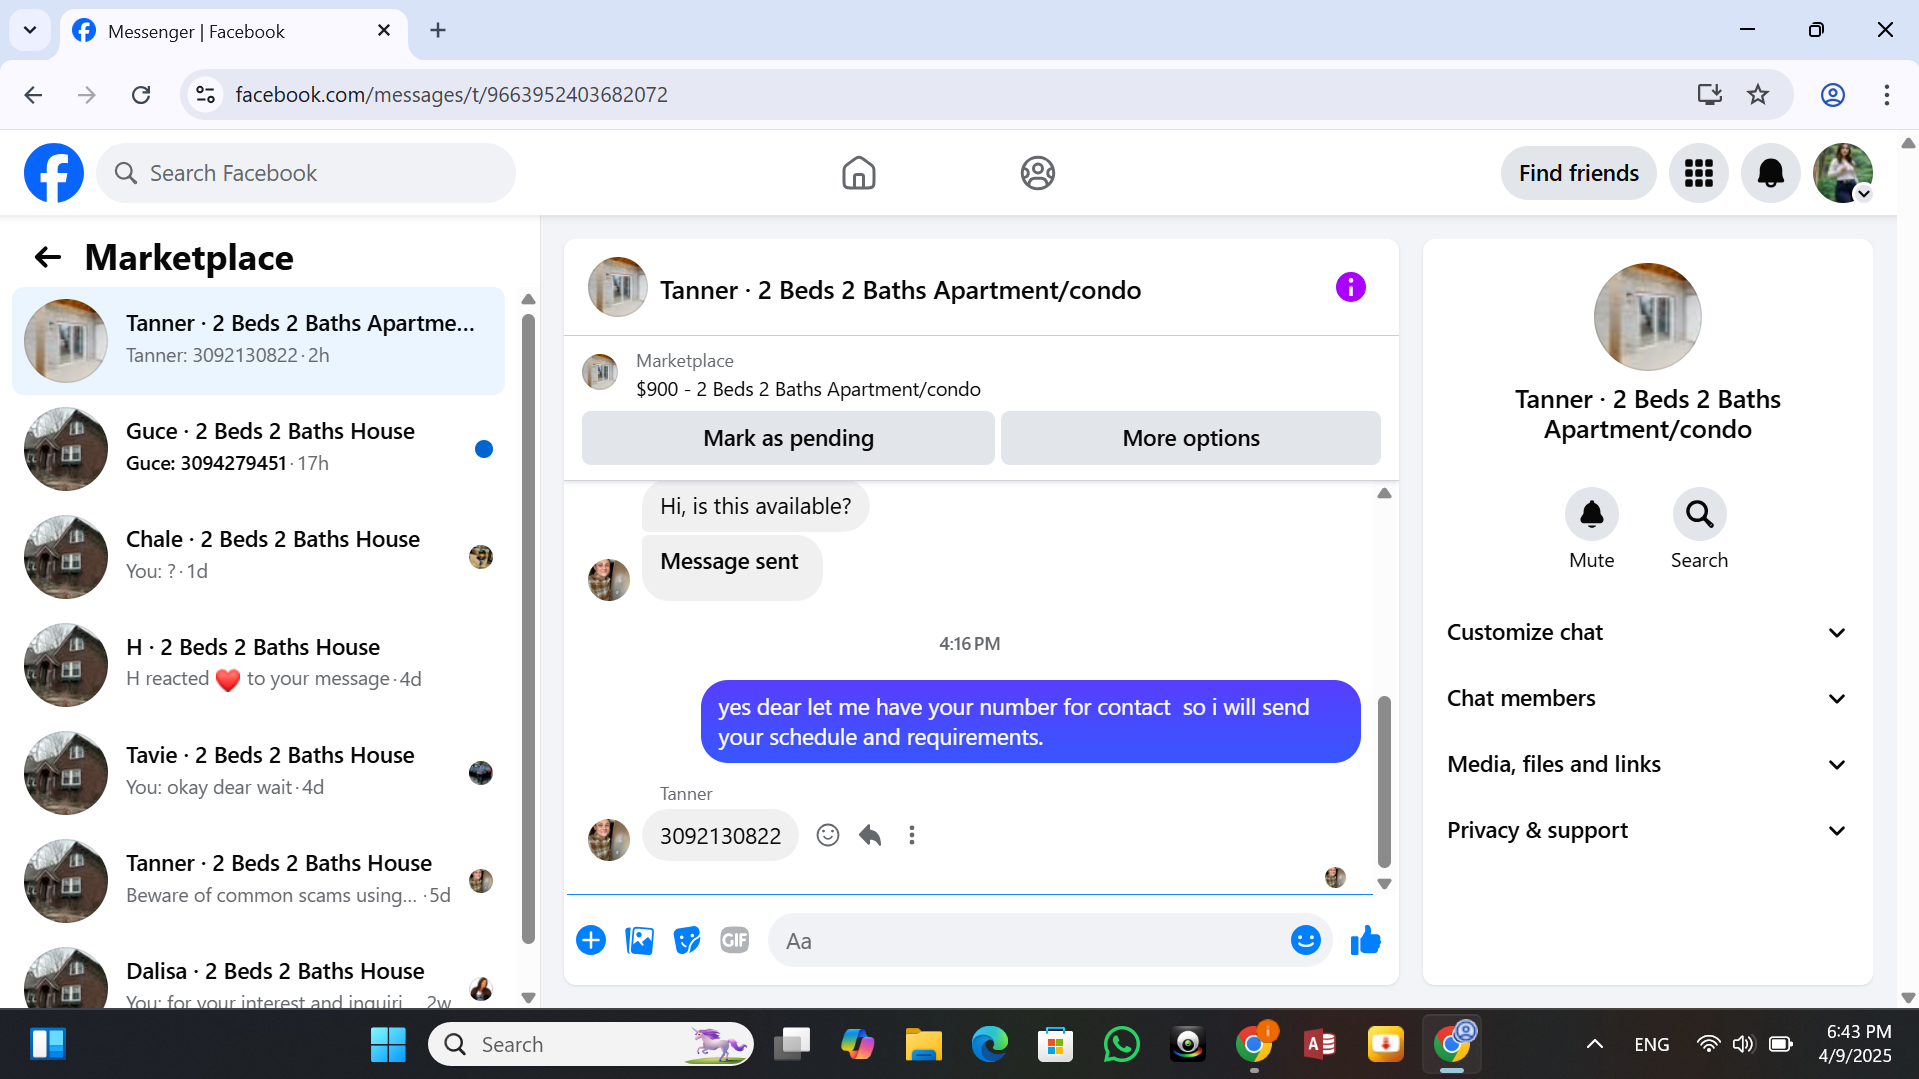Open the volume control in system tray
1919x1079 pixels.
1743,1044
